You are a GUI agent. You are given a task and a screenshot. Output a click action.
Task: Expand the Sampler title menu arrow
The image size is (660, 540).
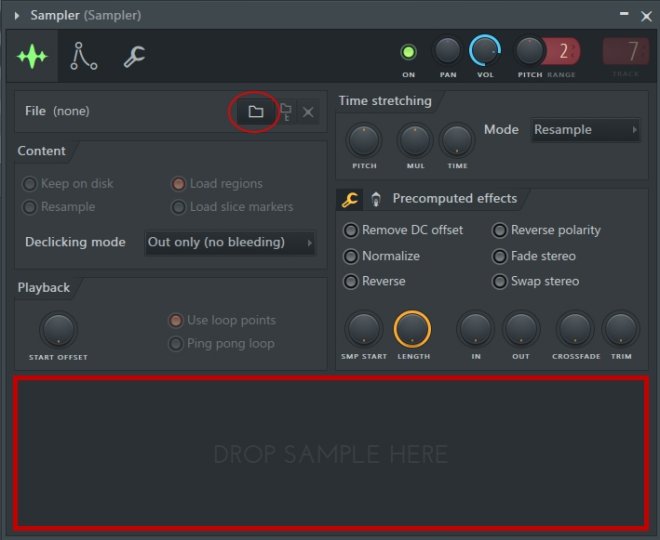17,15
